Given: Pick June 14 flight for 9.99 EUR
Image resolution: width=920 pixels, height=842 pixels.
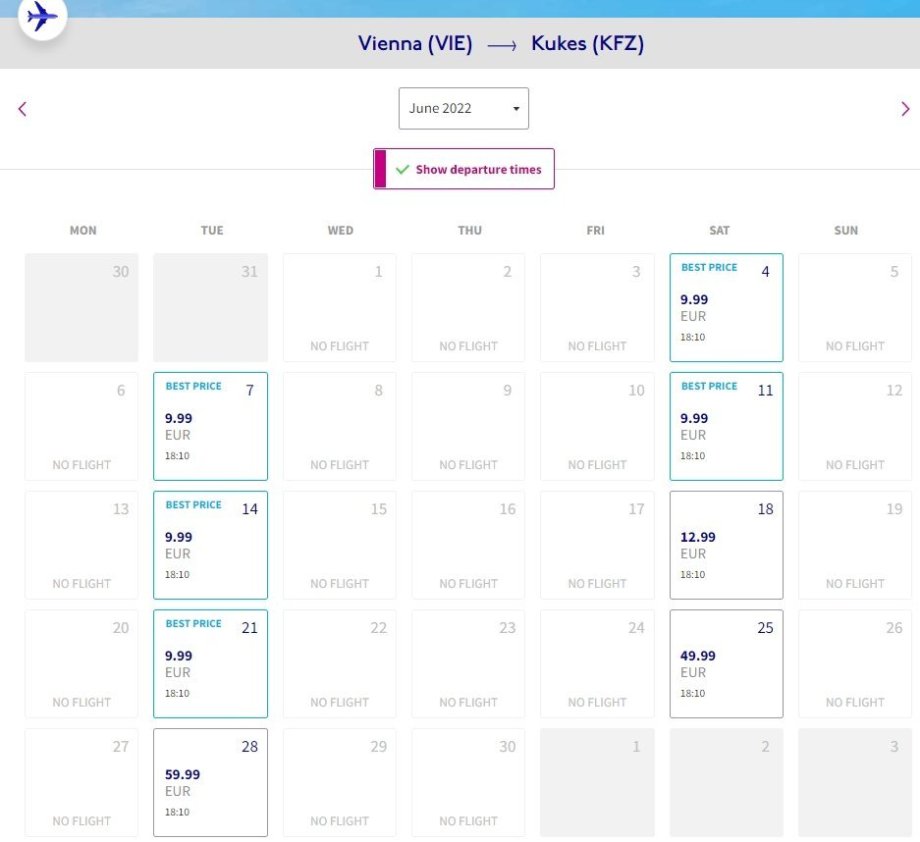Looking at the screenshot, I should point(210,545).
